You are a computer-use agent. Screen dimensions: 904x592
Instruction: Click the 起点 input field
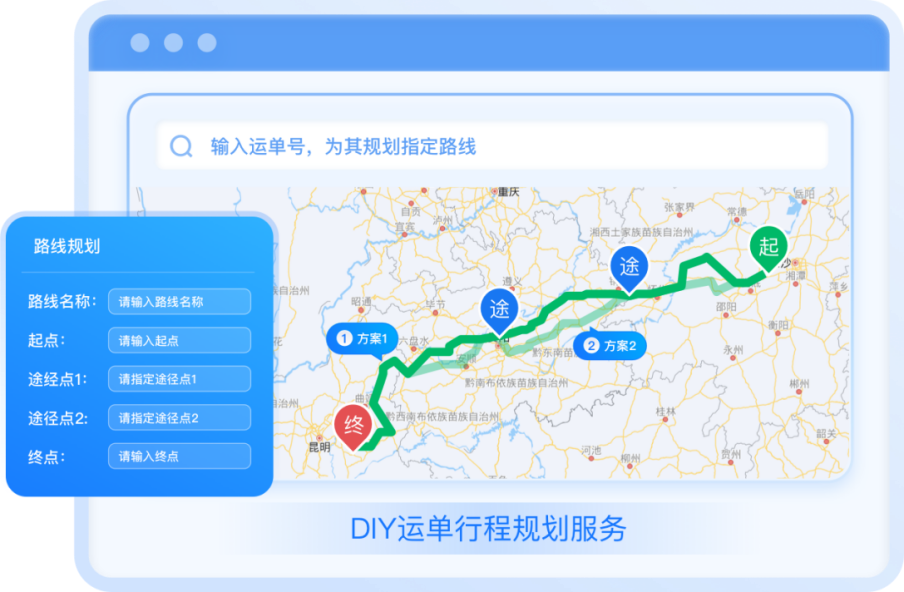[x=179, y=340]
